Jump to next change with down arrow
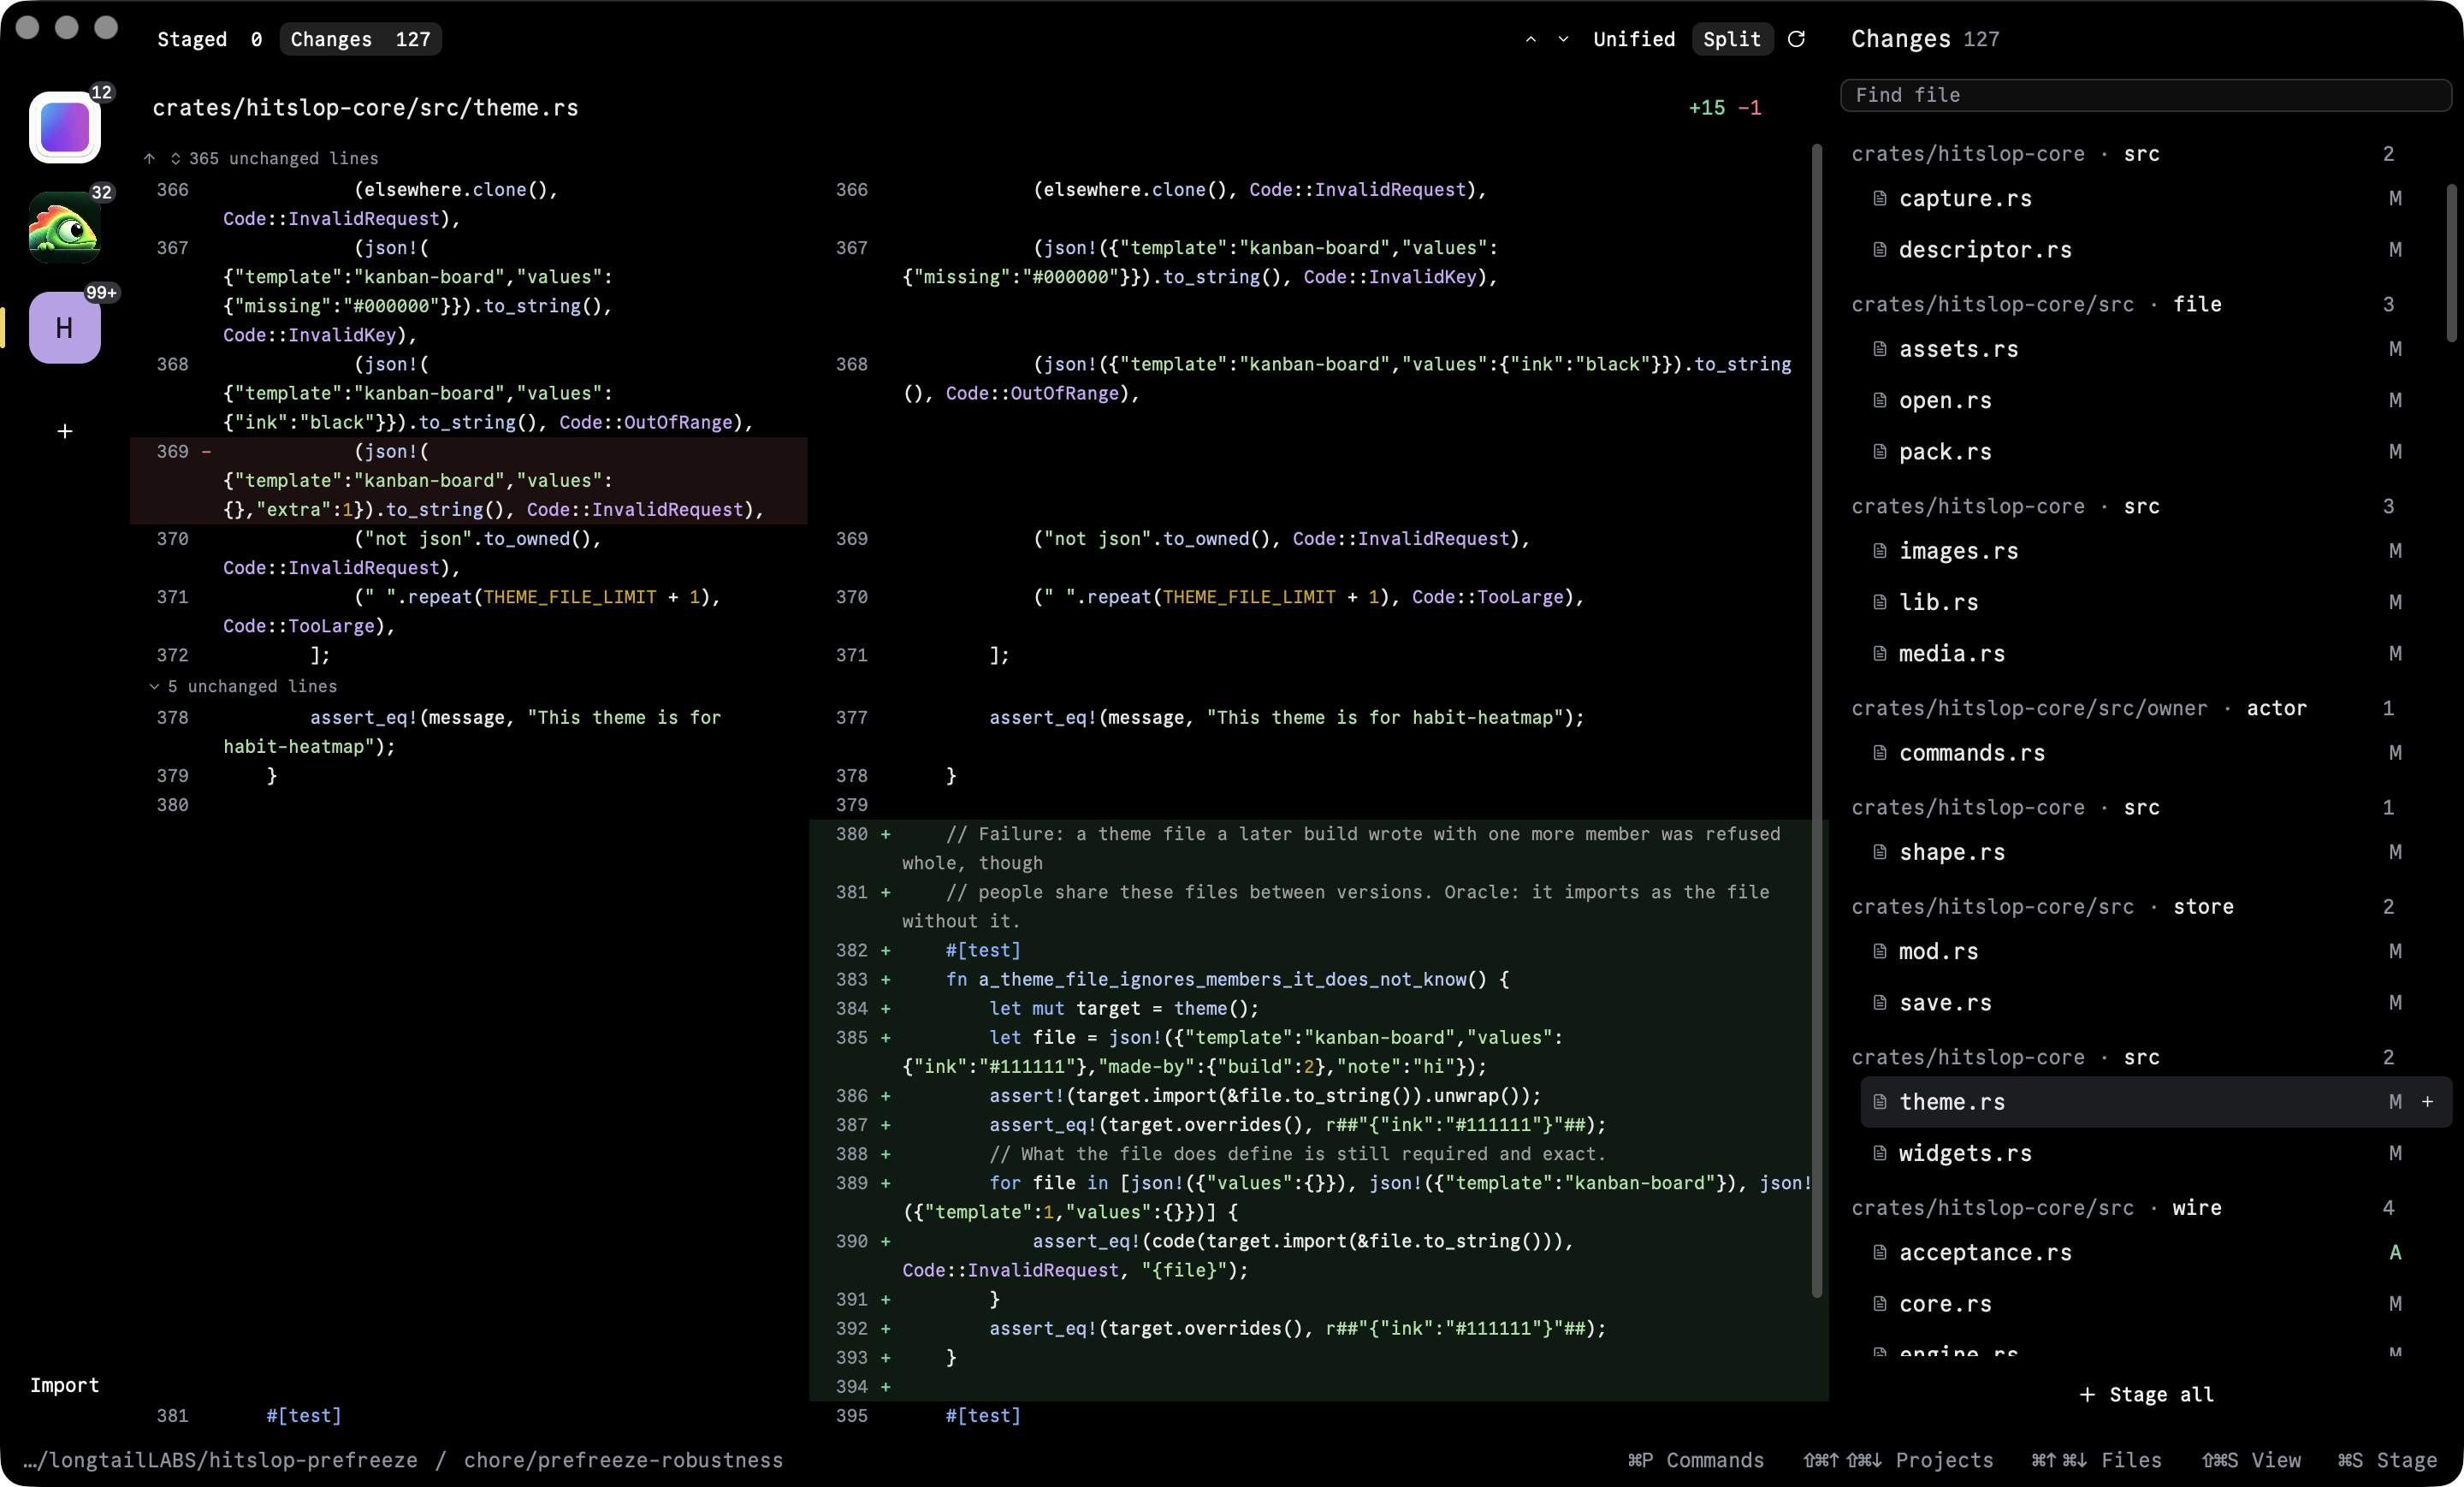 click(x=1563, y=39)
